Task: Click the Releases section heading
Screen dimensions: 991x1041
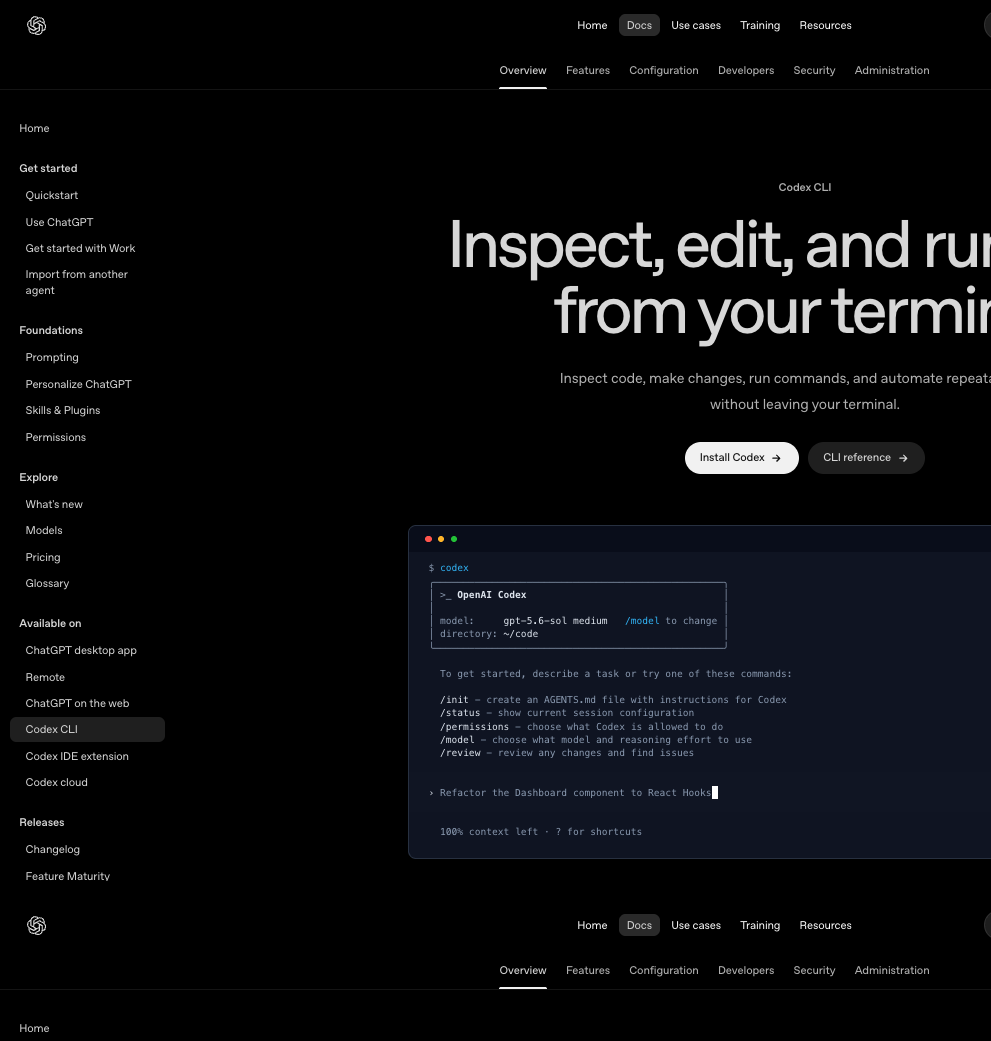Action: click(42, 823)
